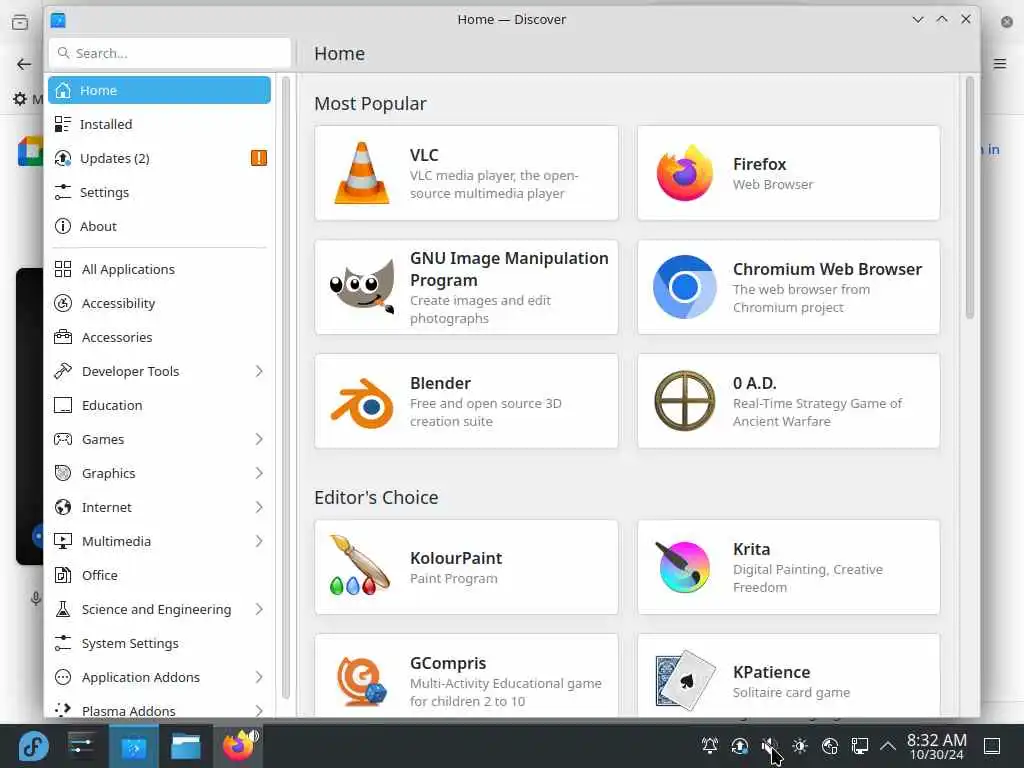Viewport: 1024px width, 768px height.
Task: Expand the Plasma Addons arrow
Action: point(259,711)
